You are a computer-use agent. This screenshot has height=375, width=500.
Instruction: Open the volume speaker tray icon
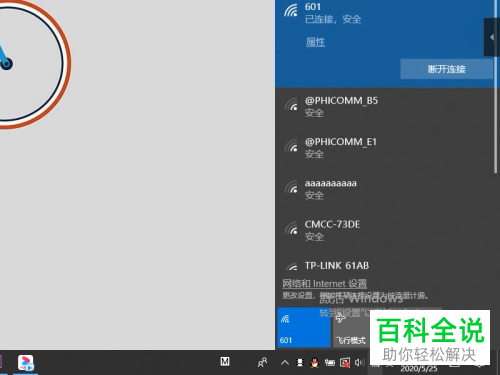(x=360, y=362)
